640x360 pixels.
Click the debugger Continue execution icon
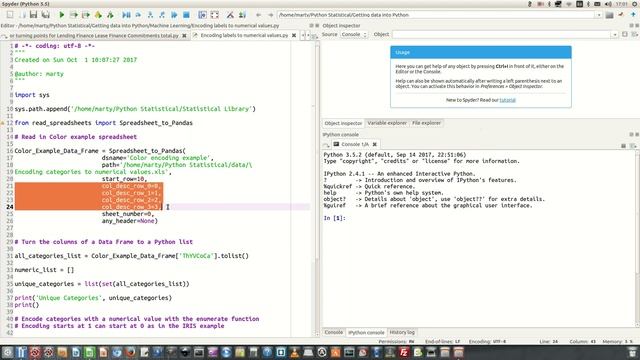click(x=174, y=15)
